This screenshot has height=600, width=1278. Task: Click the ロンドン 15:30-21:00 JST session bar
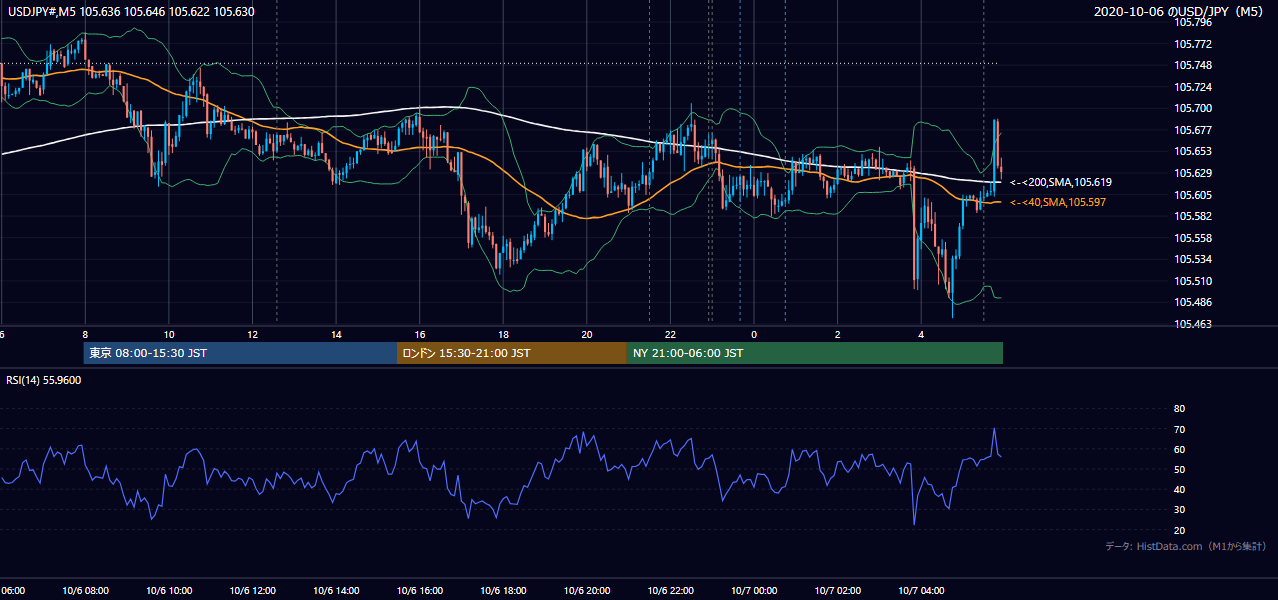(512, 353)
